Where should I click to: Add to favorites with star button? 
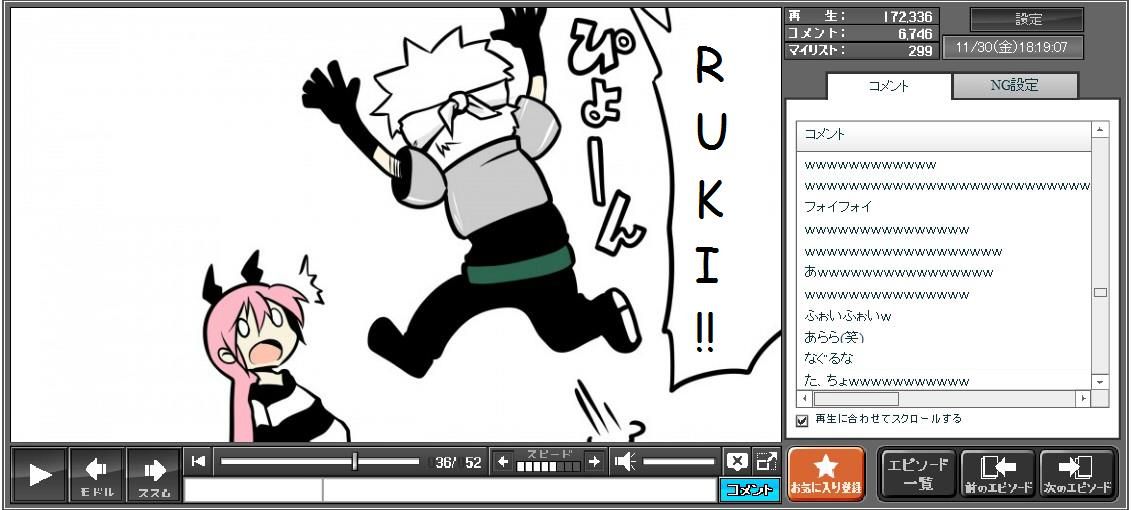tap(826, 474)
